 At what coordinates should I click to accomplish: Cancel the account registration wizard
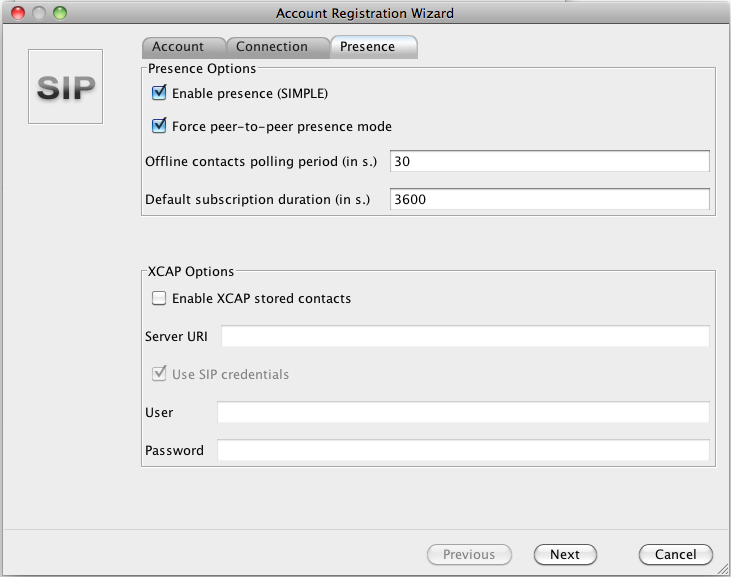675,554
